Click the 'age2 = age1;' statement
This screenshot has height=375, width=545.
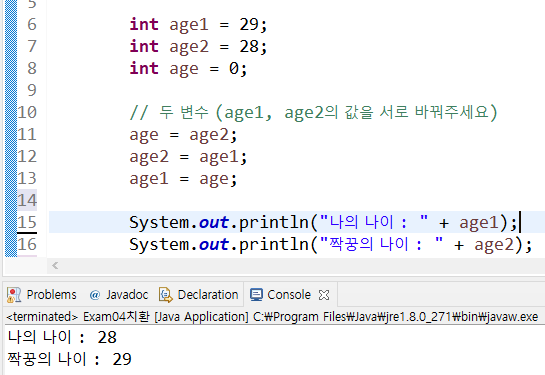pyautogui.click(x=188, y=157)
